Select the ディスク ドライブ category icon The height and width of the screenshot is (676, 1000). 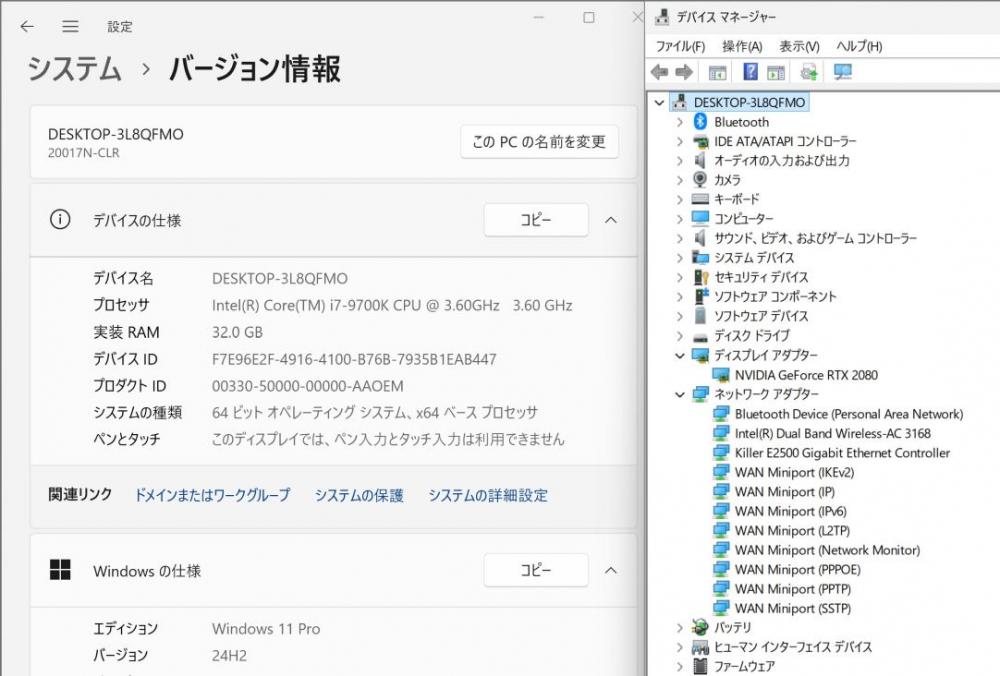pos(700,336)
